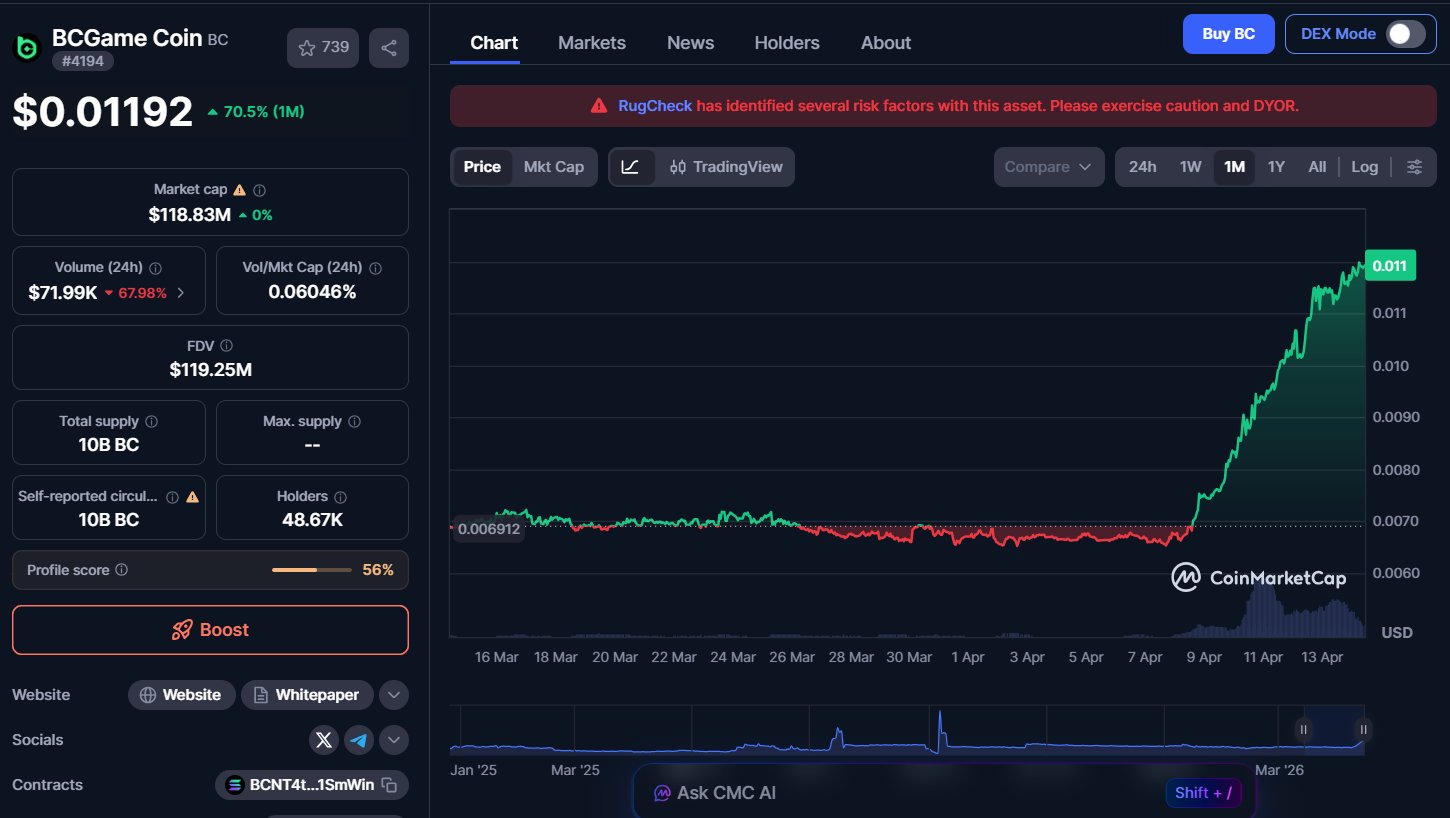This screenshot has height=818, width=1450.
Task: Open the Compare dropdown
Action: tap(1048, 167)
